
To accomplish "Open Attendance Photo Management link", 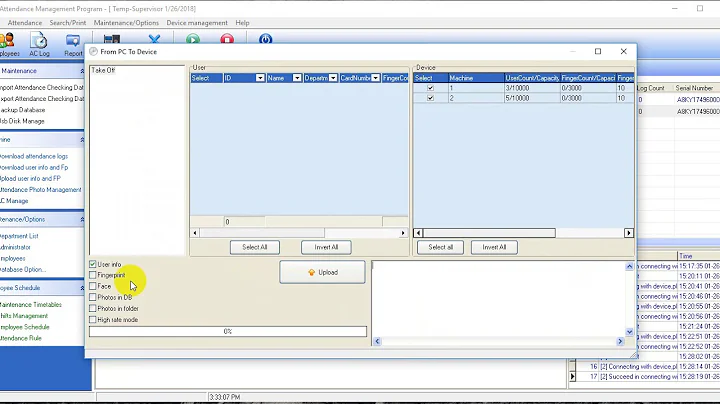I will (40, 190).
